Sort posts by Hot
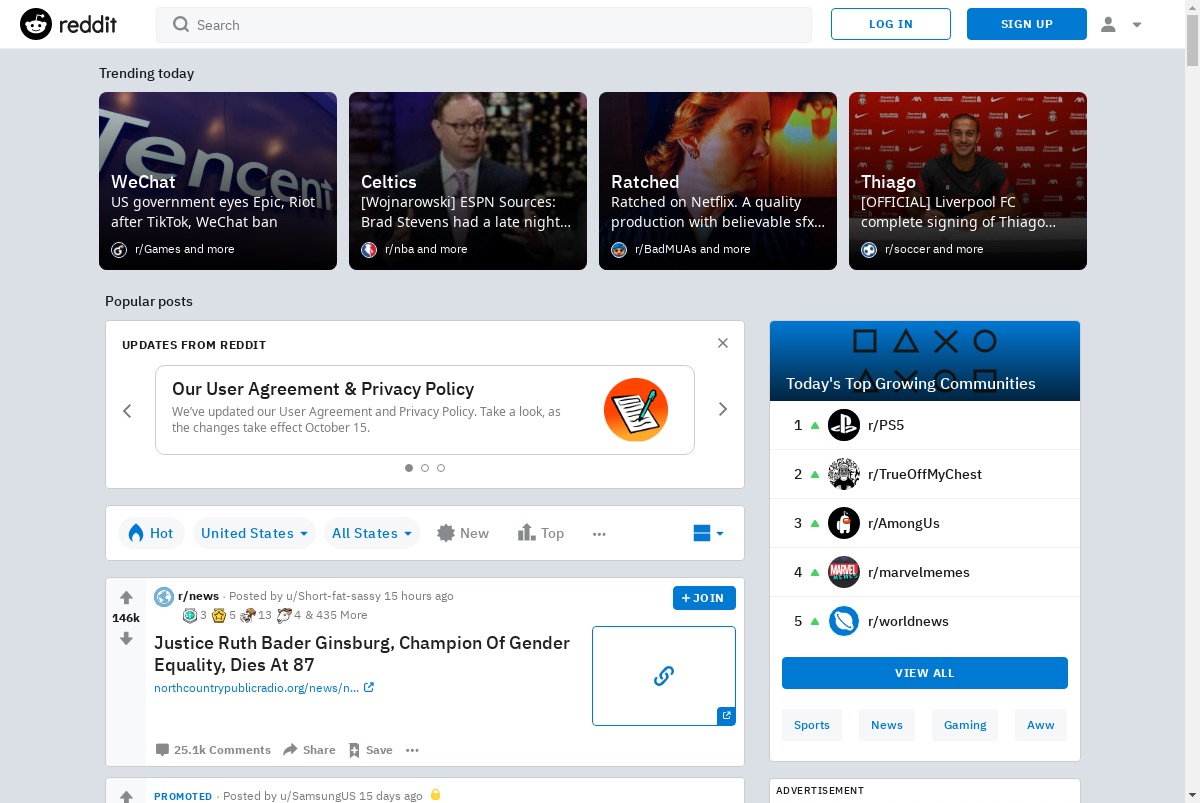The height and width of the screenshot is (803, 1200). [x=149, y=533]
